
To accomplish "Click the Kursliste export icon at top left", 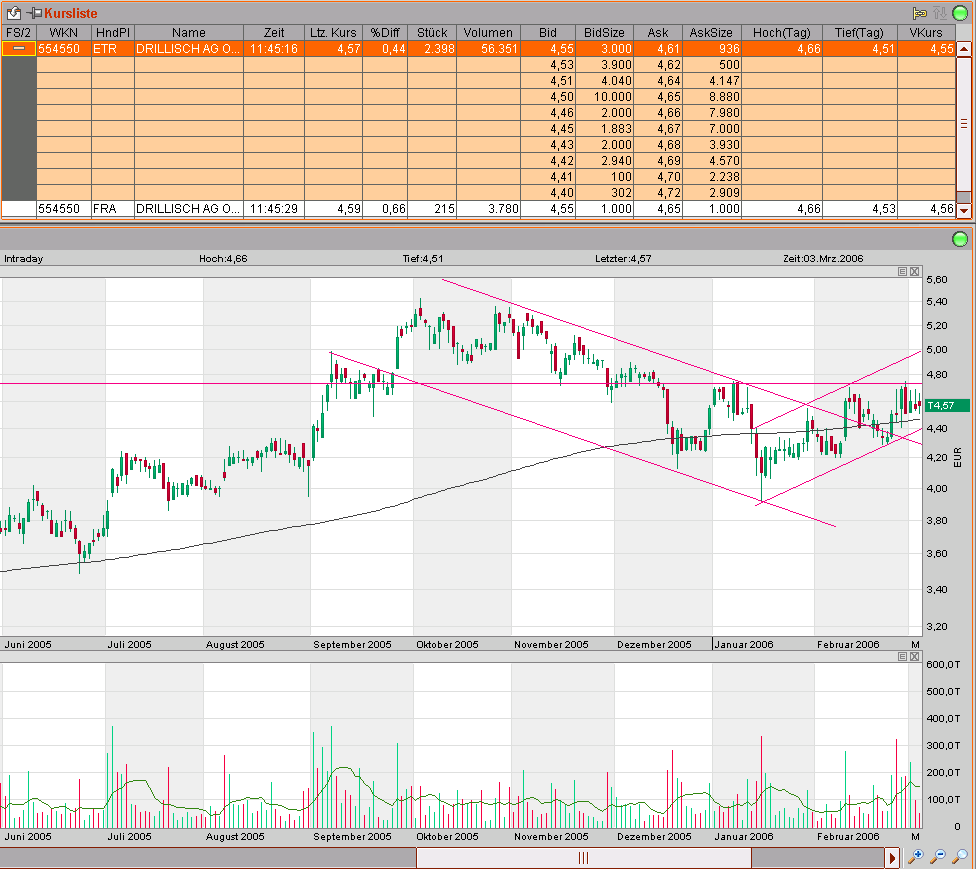I will click(x=13, y=12).
